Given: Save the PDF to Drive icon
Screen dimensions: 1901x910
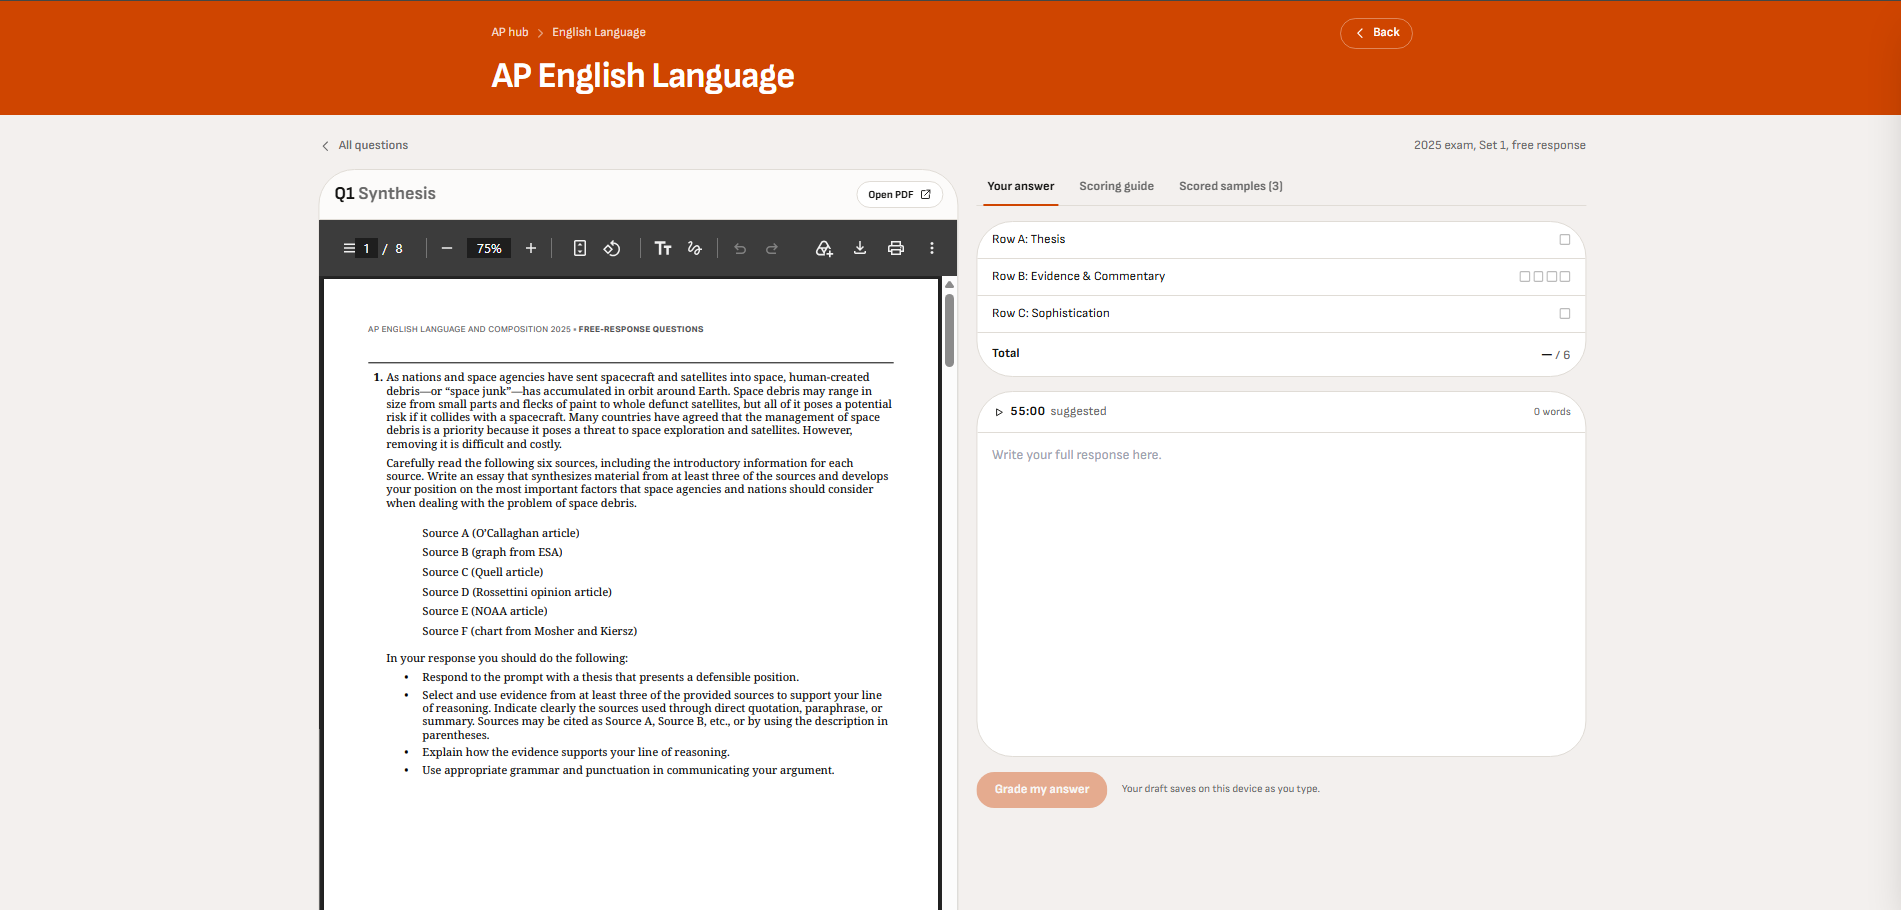Looking at the screenshot, I should [824, 248].
